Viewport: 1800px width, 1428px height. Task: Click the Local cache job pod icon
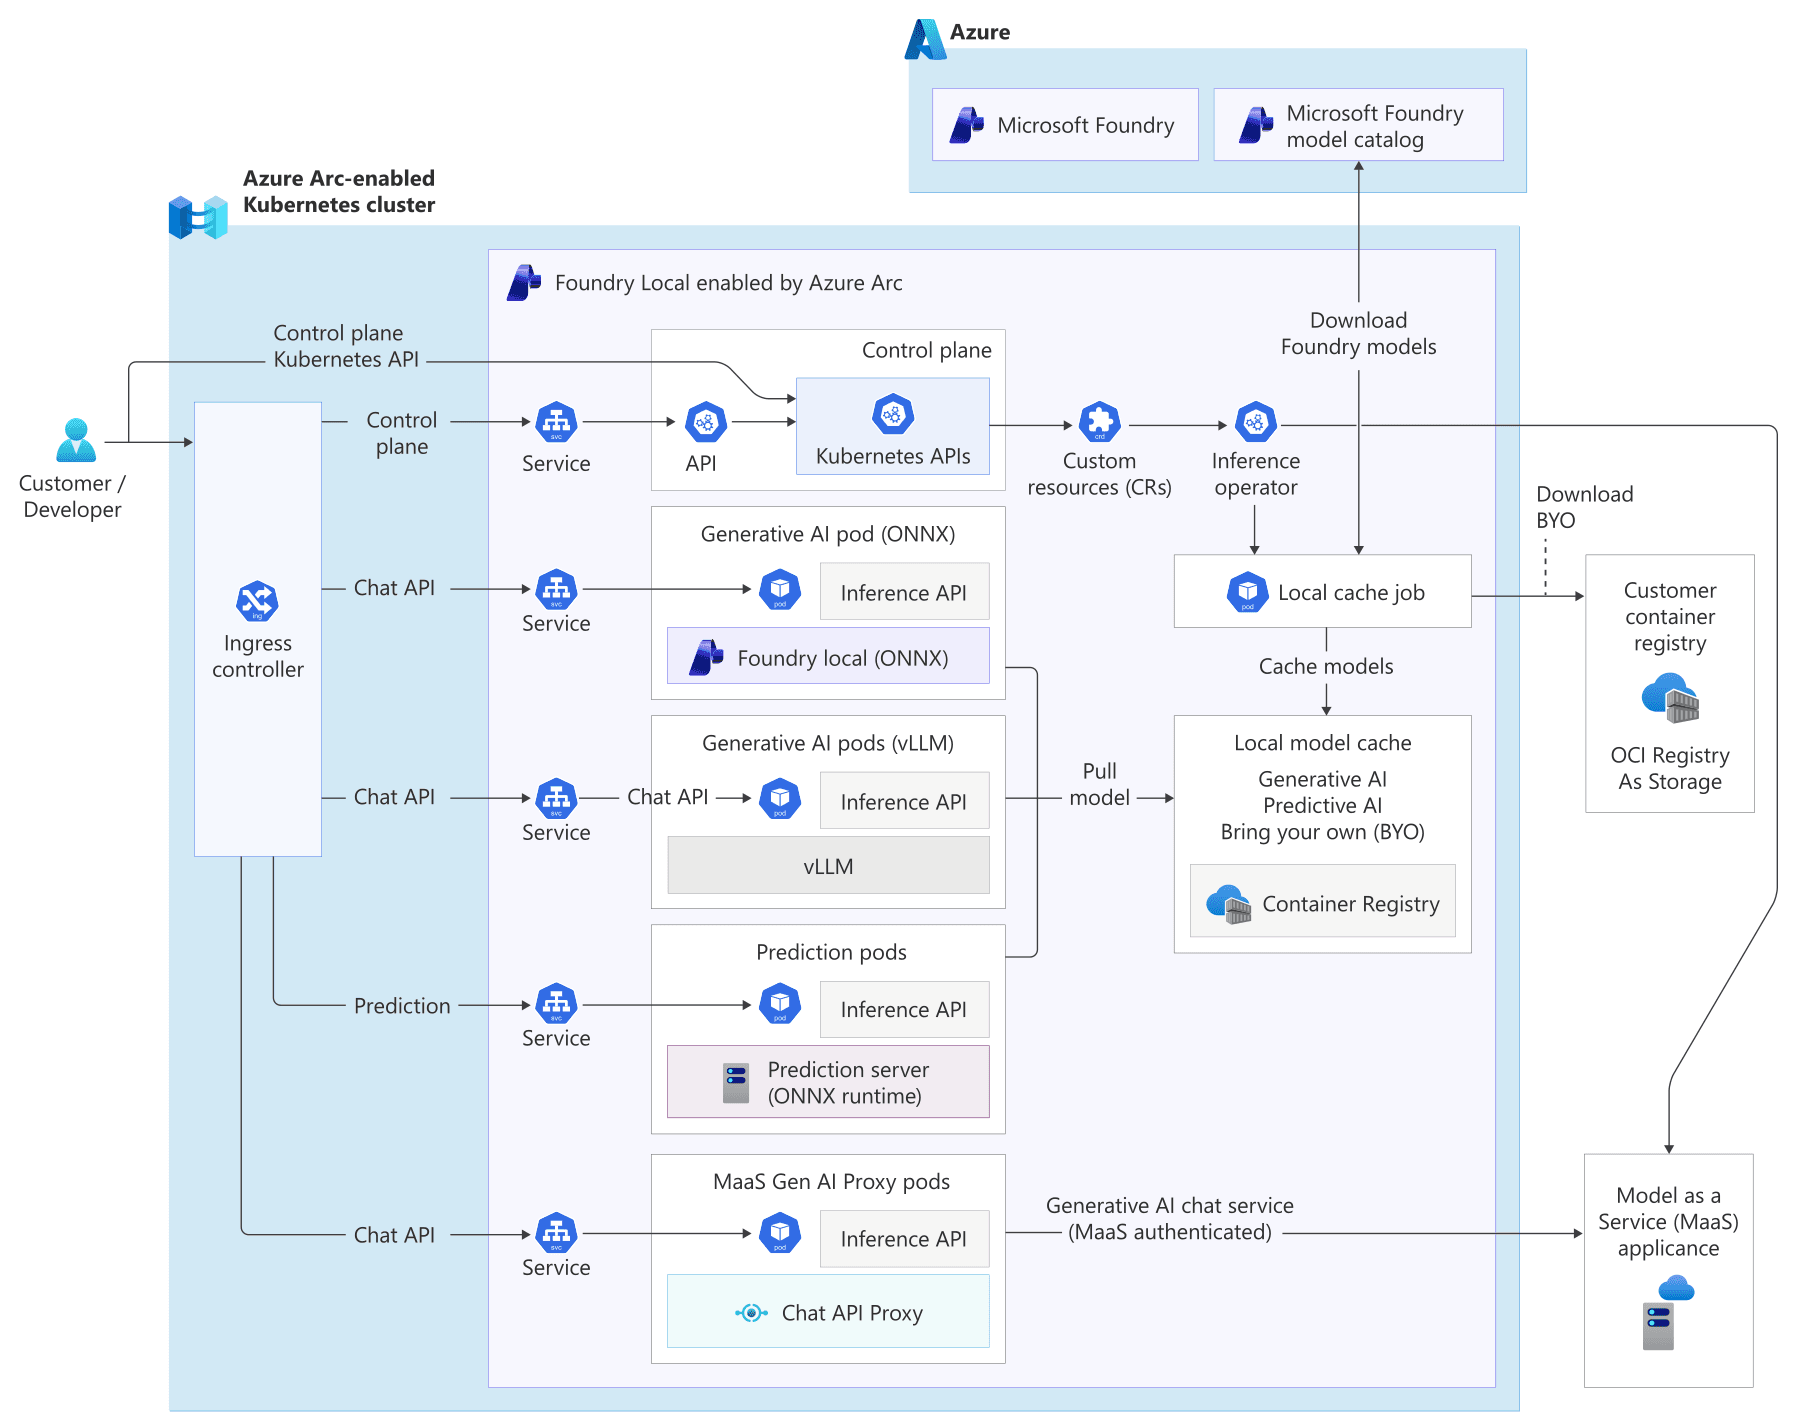[x=1247, y=592]
